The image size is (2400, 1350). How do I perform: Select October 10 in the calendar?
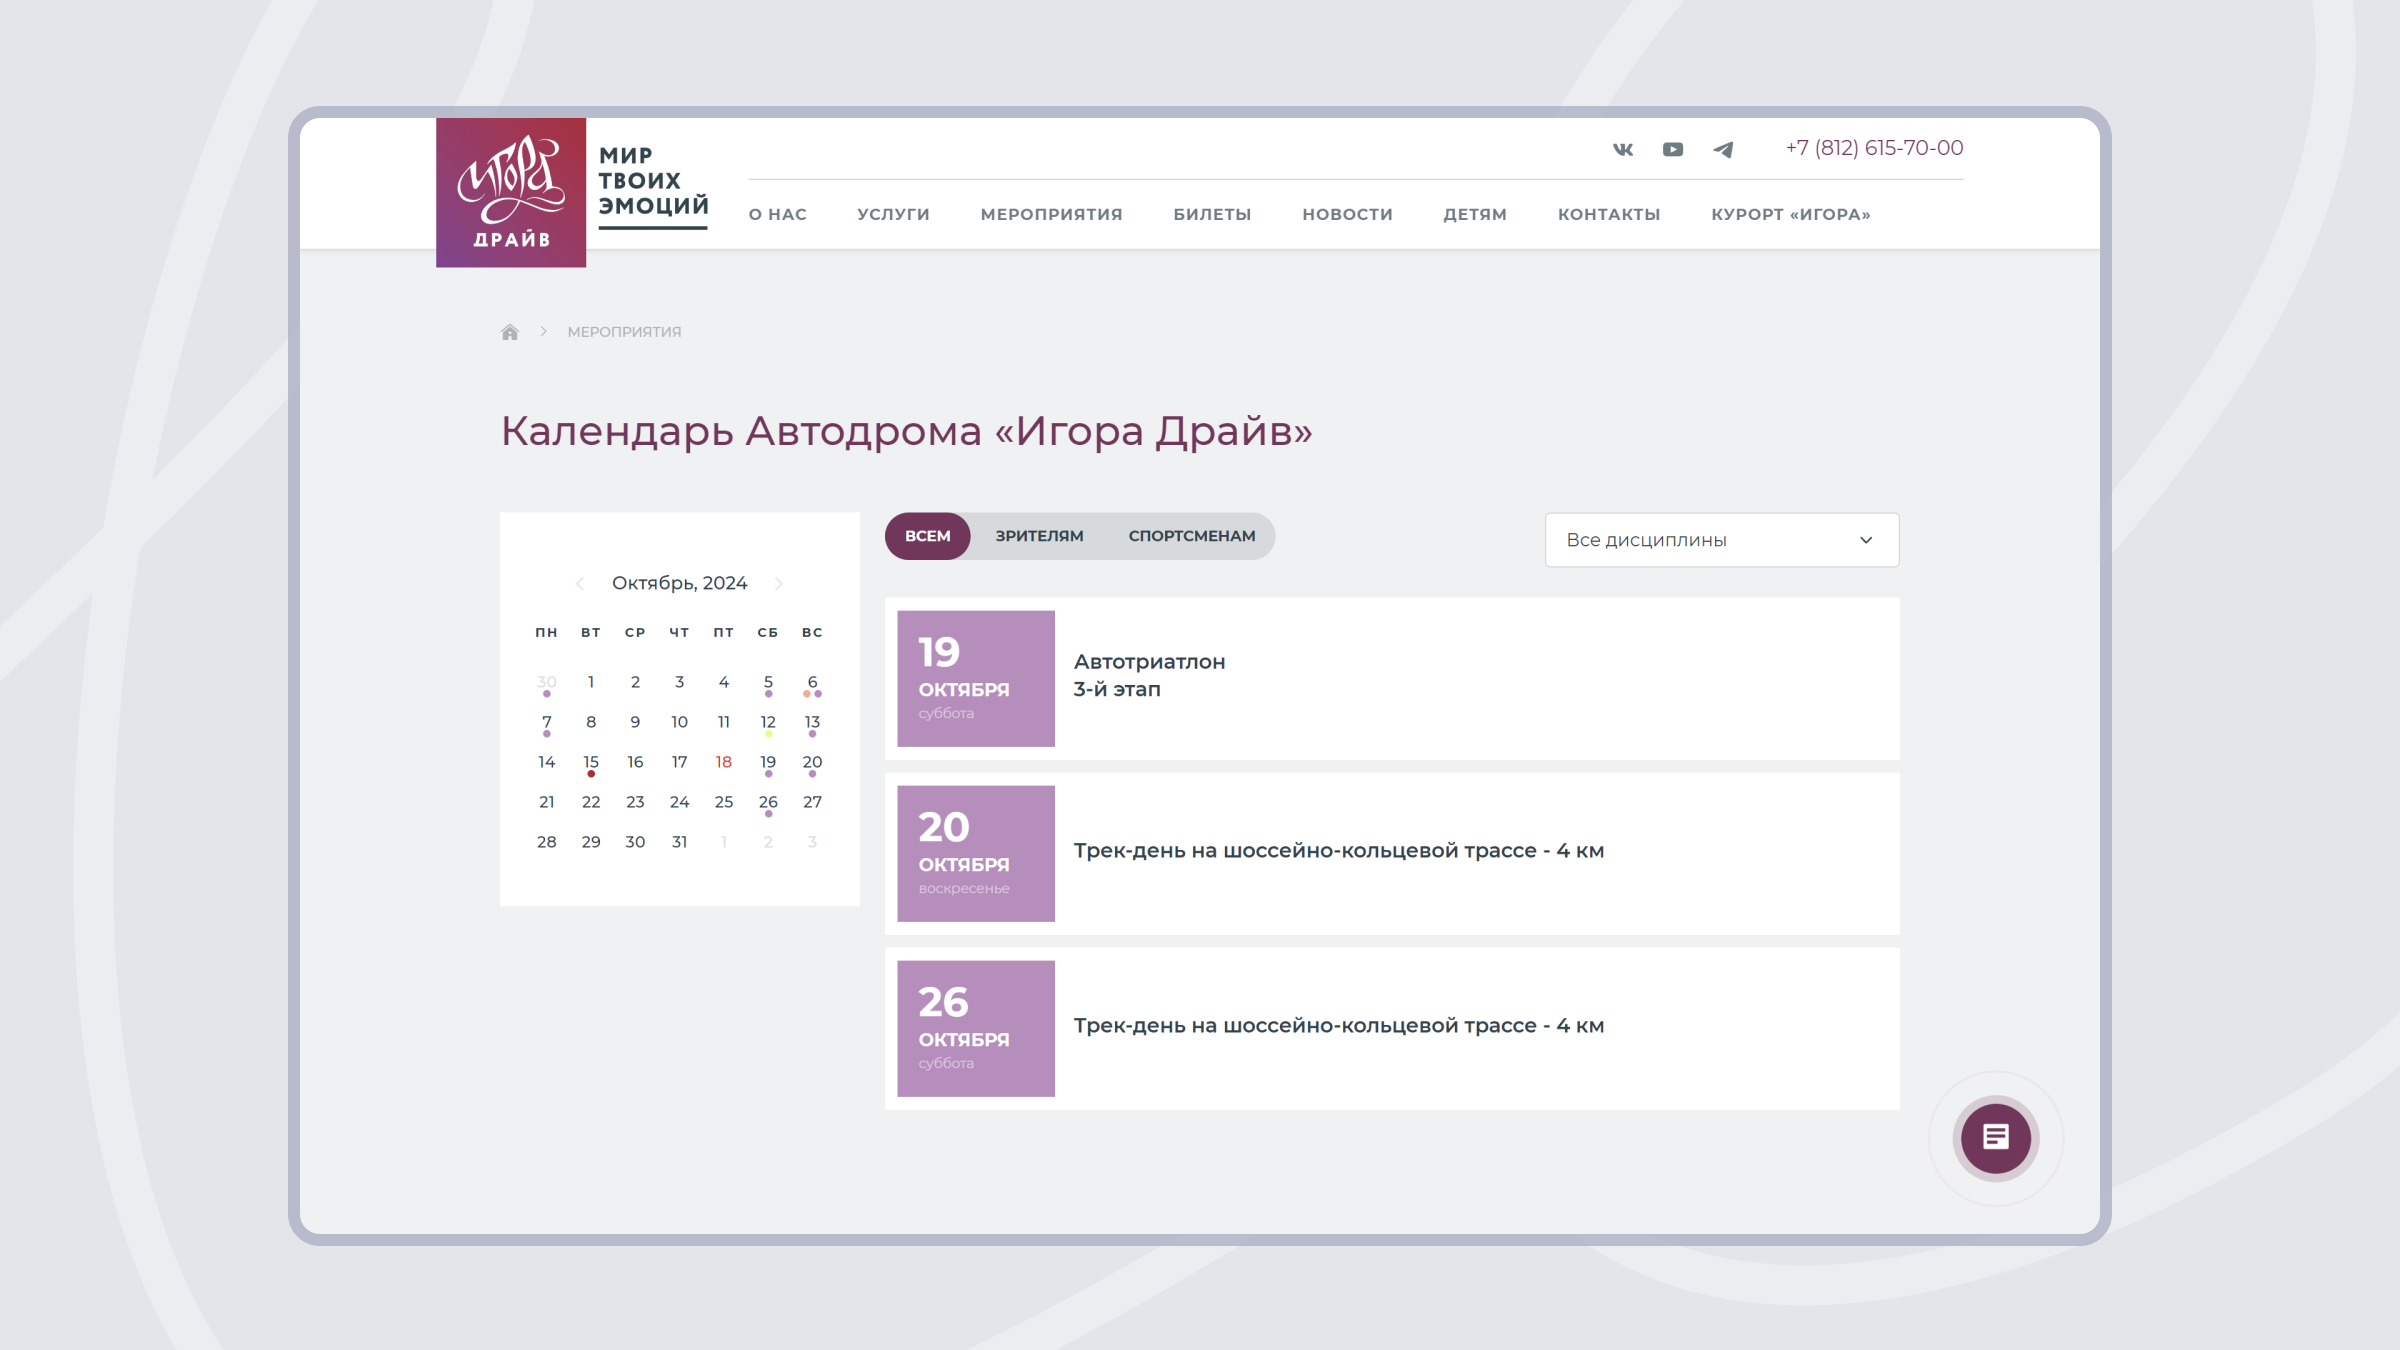(x=679, y=722)
